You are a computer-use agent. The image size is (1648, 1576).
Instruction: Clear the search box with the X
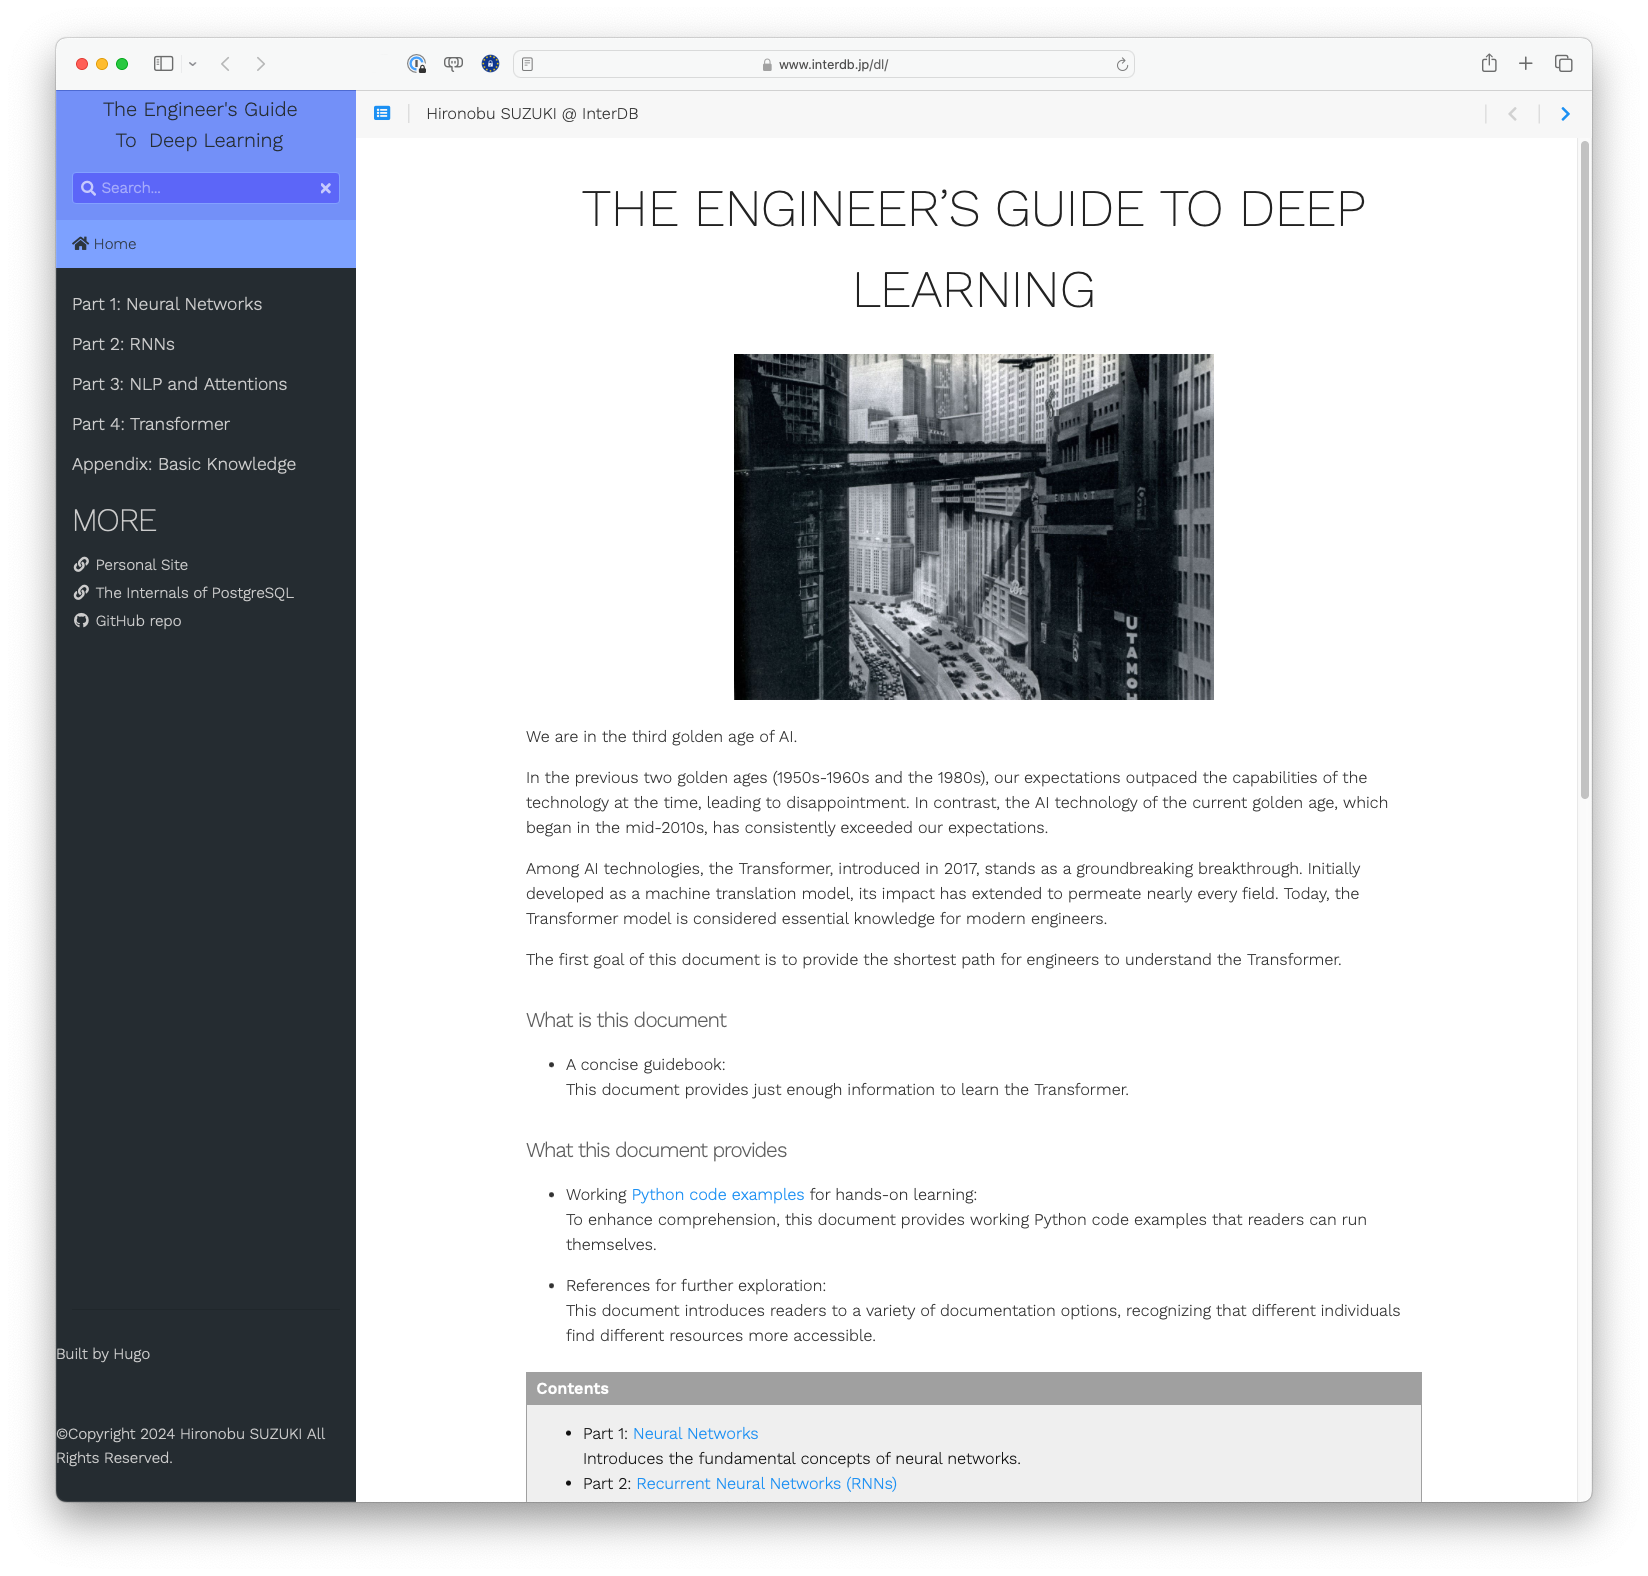tap(325, 187)
